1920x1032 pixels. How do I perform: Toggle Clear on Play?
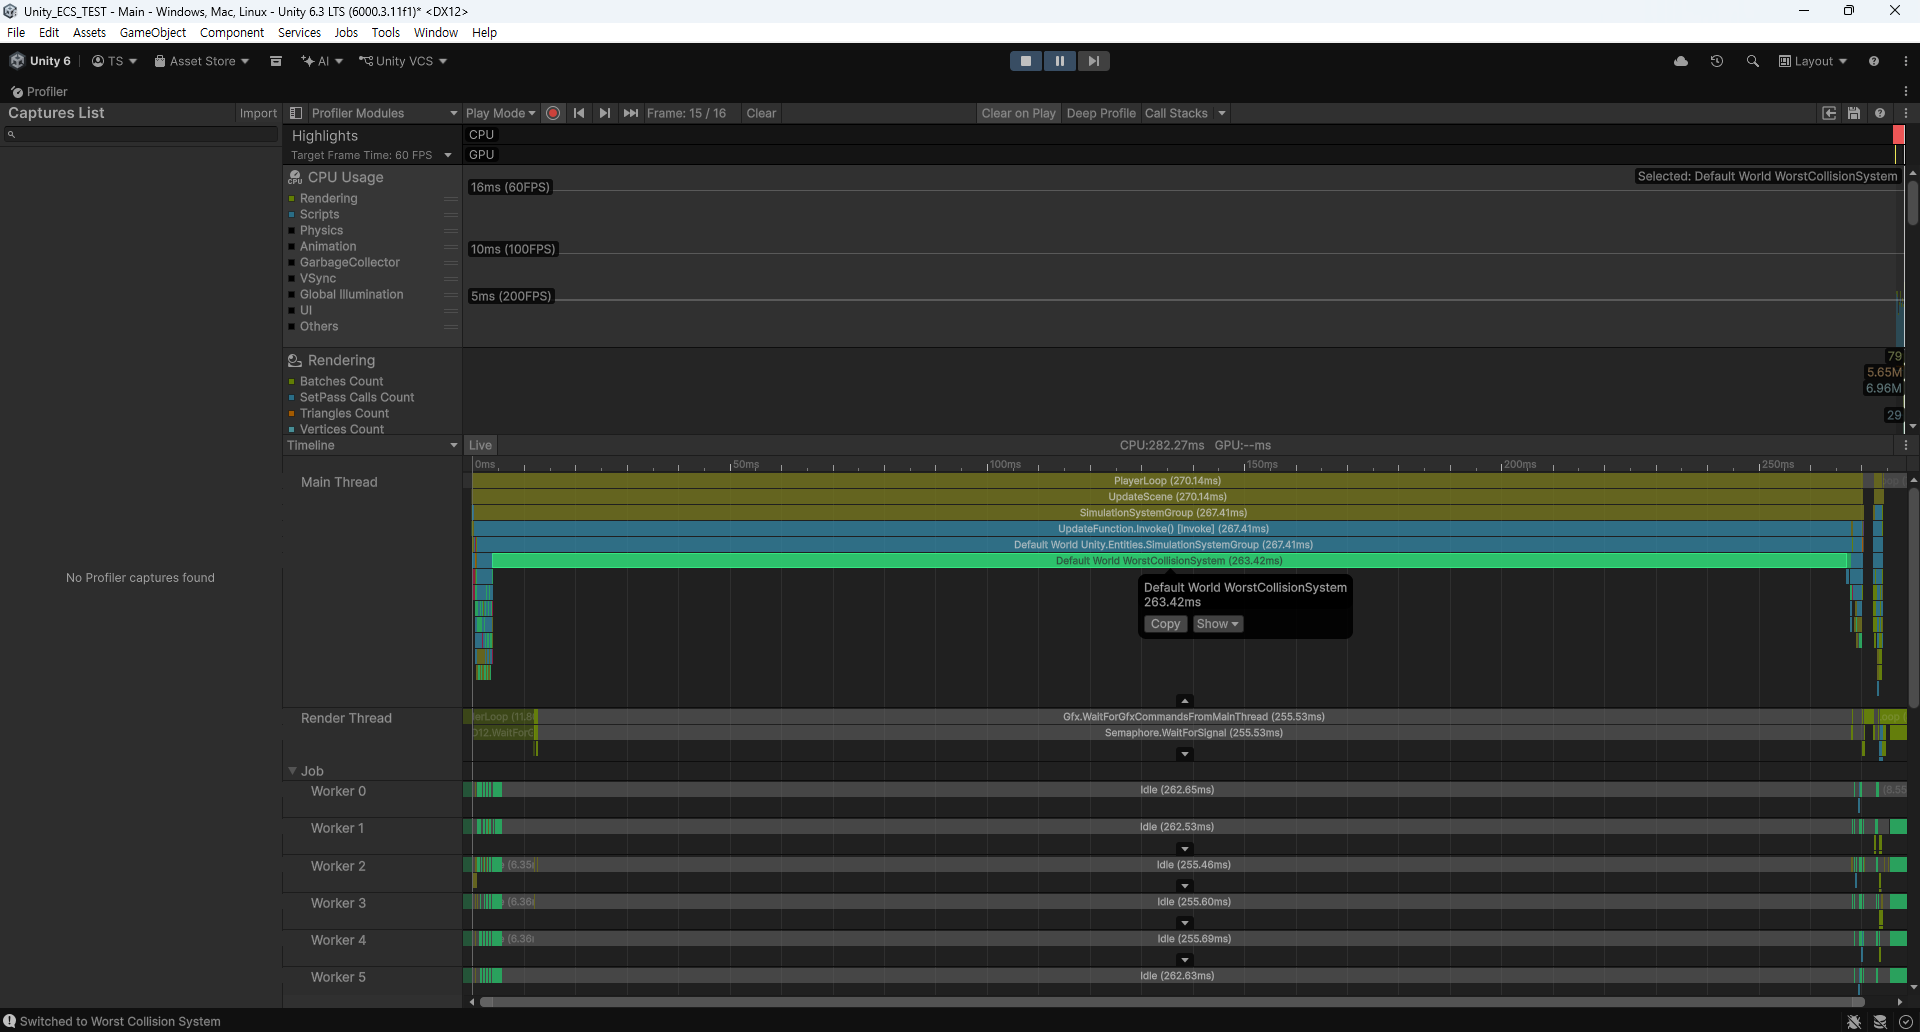(x=1018, y=113)
